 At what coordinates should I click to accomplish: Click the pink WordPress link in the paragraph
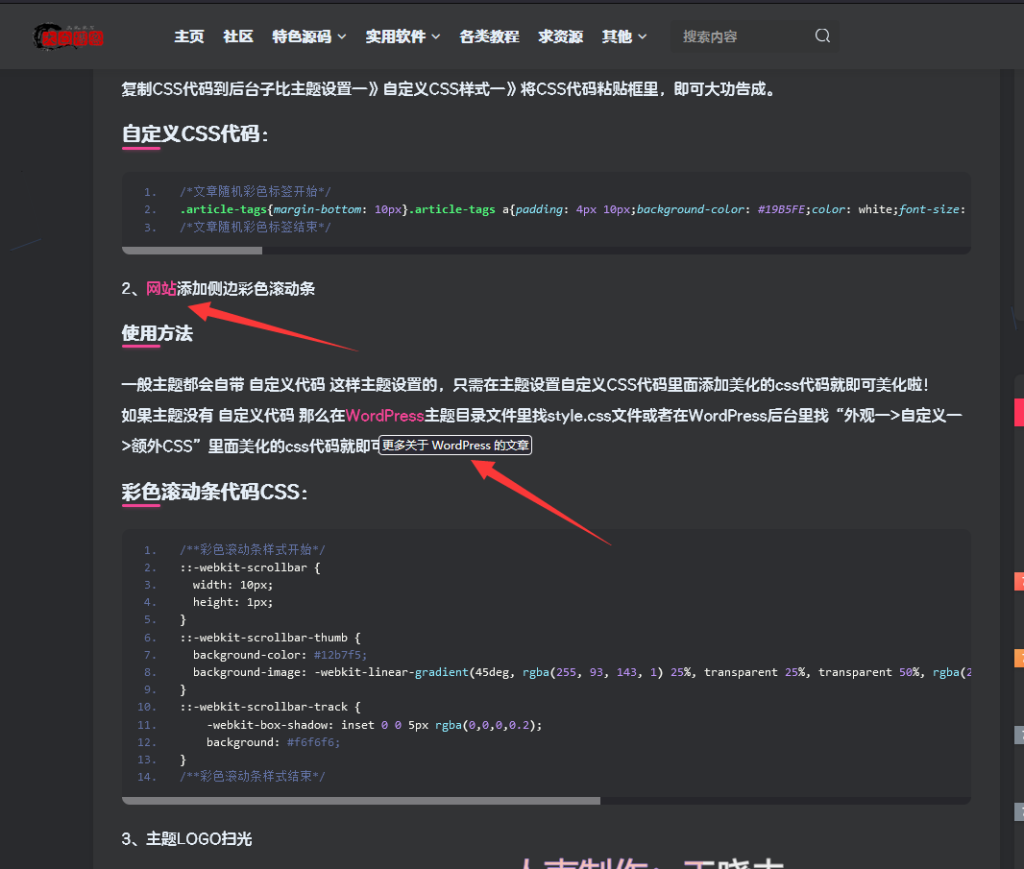pyautogui.click(x=384, y=415)
